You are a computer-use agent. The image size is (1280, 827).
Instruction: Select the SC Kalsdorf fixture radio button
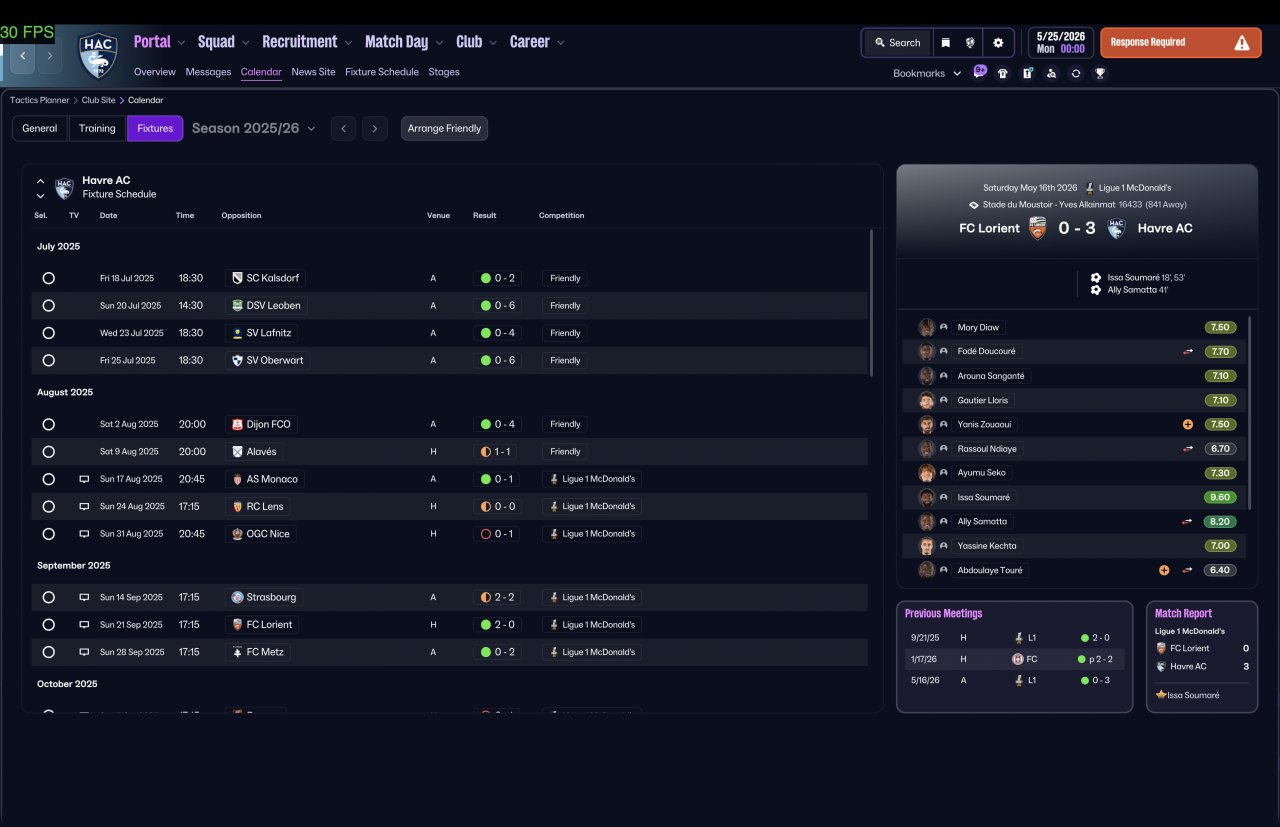(x=48, y=278)
